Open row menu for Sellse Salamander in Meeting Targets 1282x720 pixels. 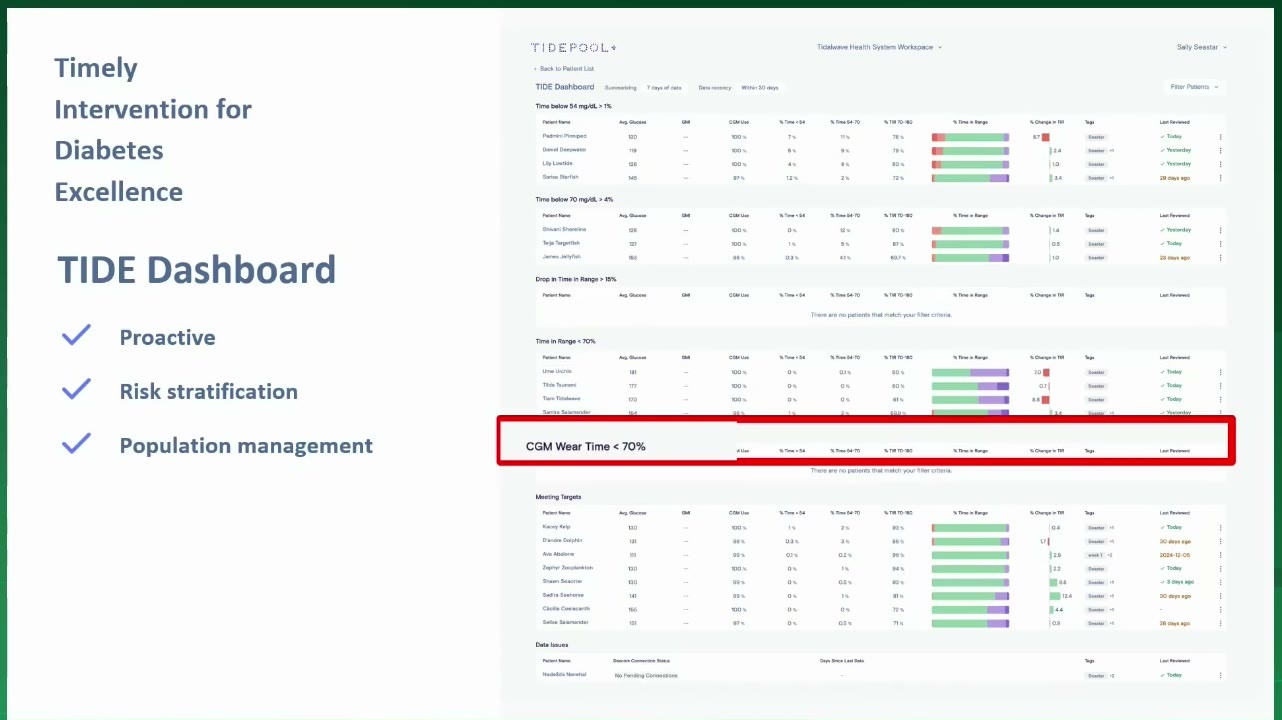click(1220, 622)
